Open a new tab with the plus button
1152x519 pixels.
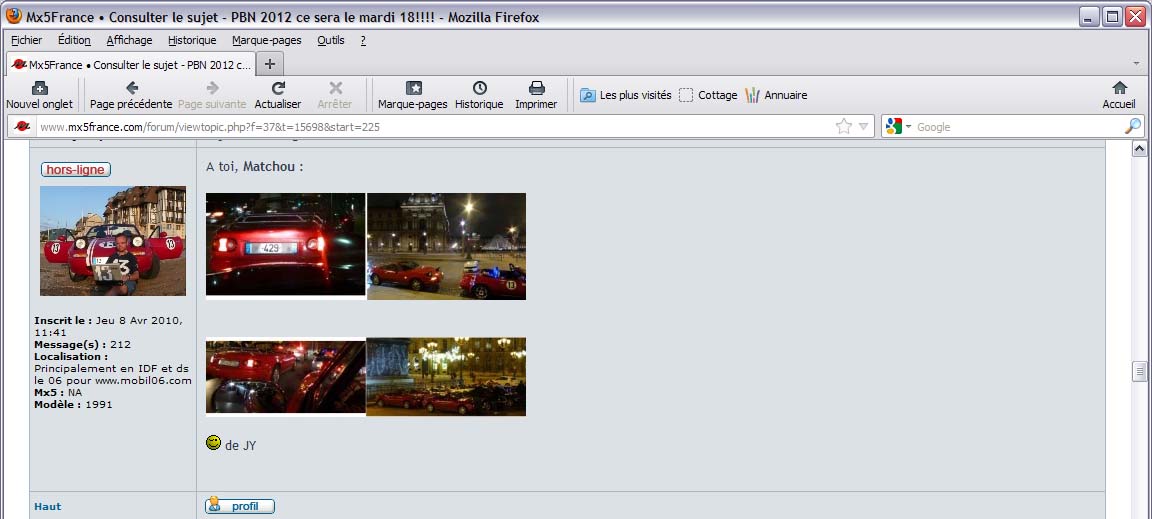click(270, 64)
